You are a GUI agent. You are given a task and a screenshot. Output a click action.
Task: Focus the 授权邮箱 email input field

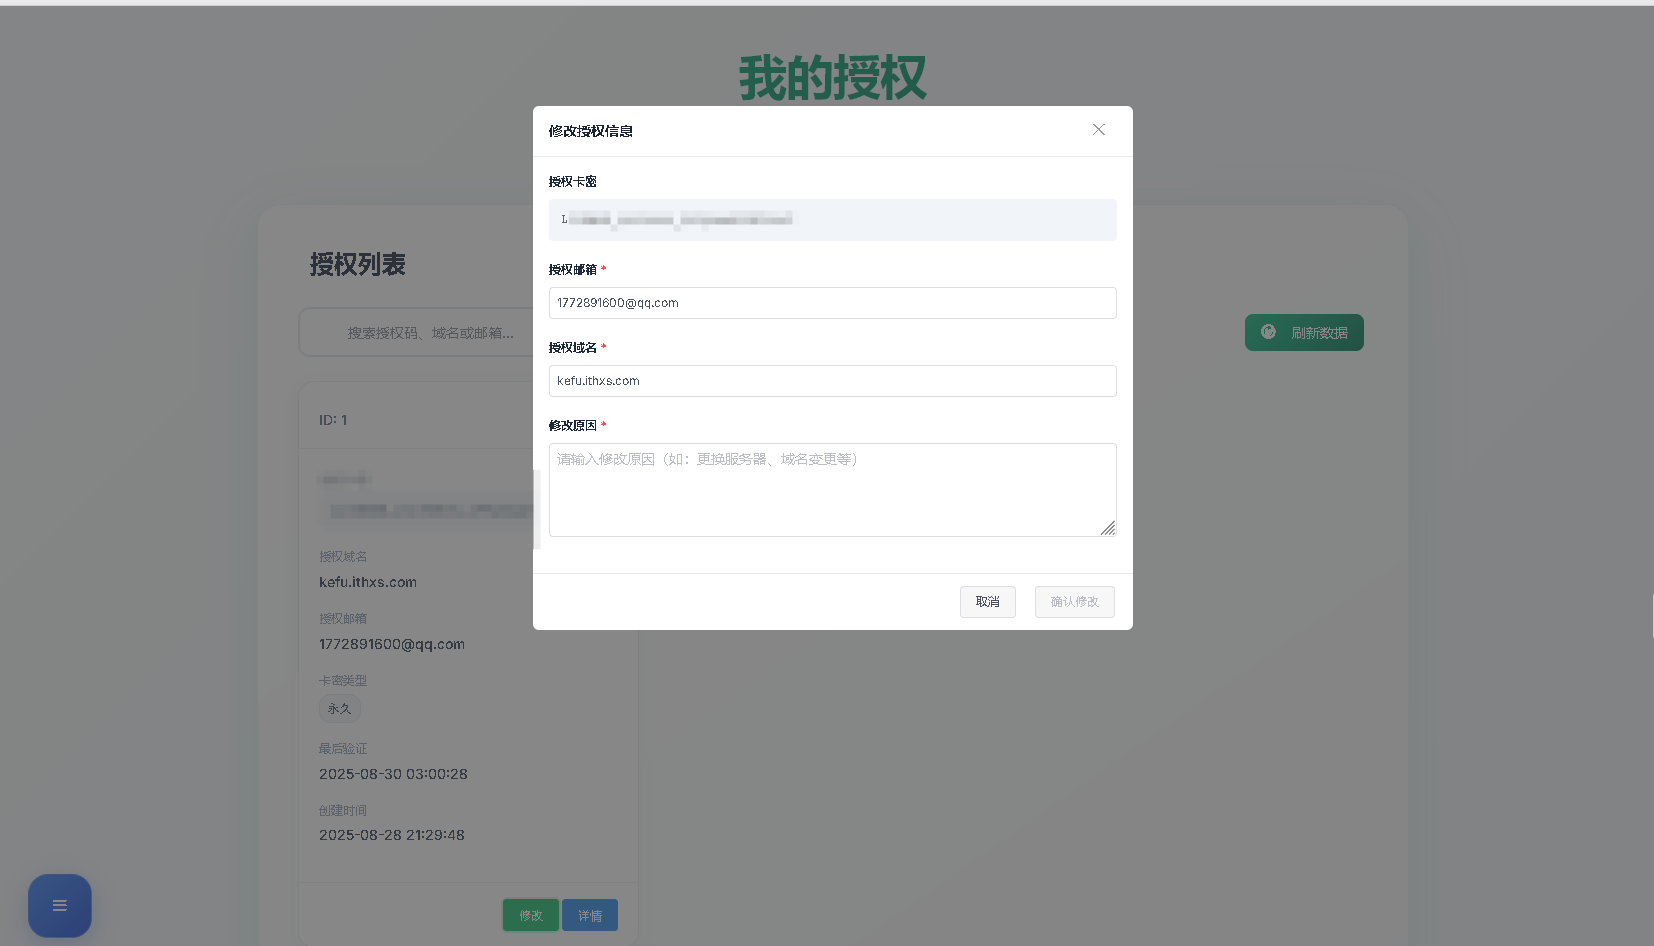click(x=832, y=303)
